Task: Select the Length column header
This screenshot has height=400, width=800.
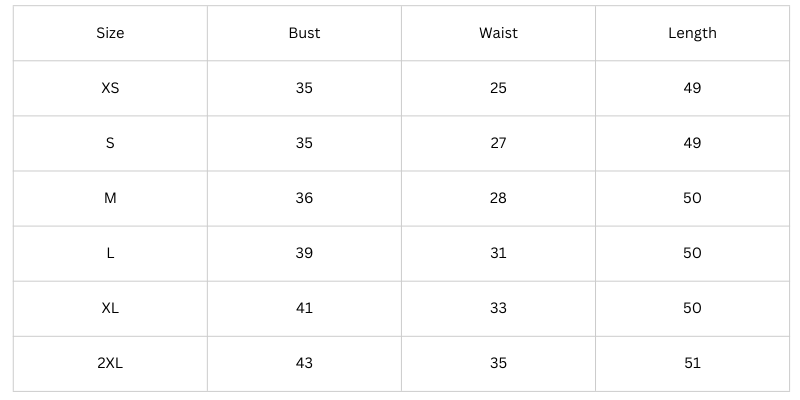Action: pyautogui.click(x=692, y=33)
